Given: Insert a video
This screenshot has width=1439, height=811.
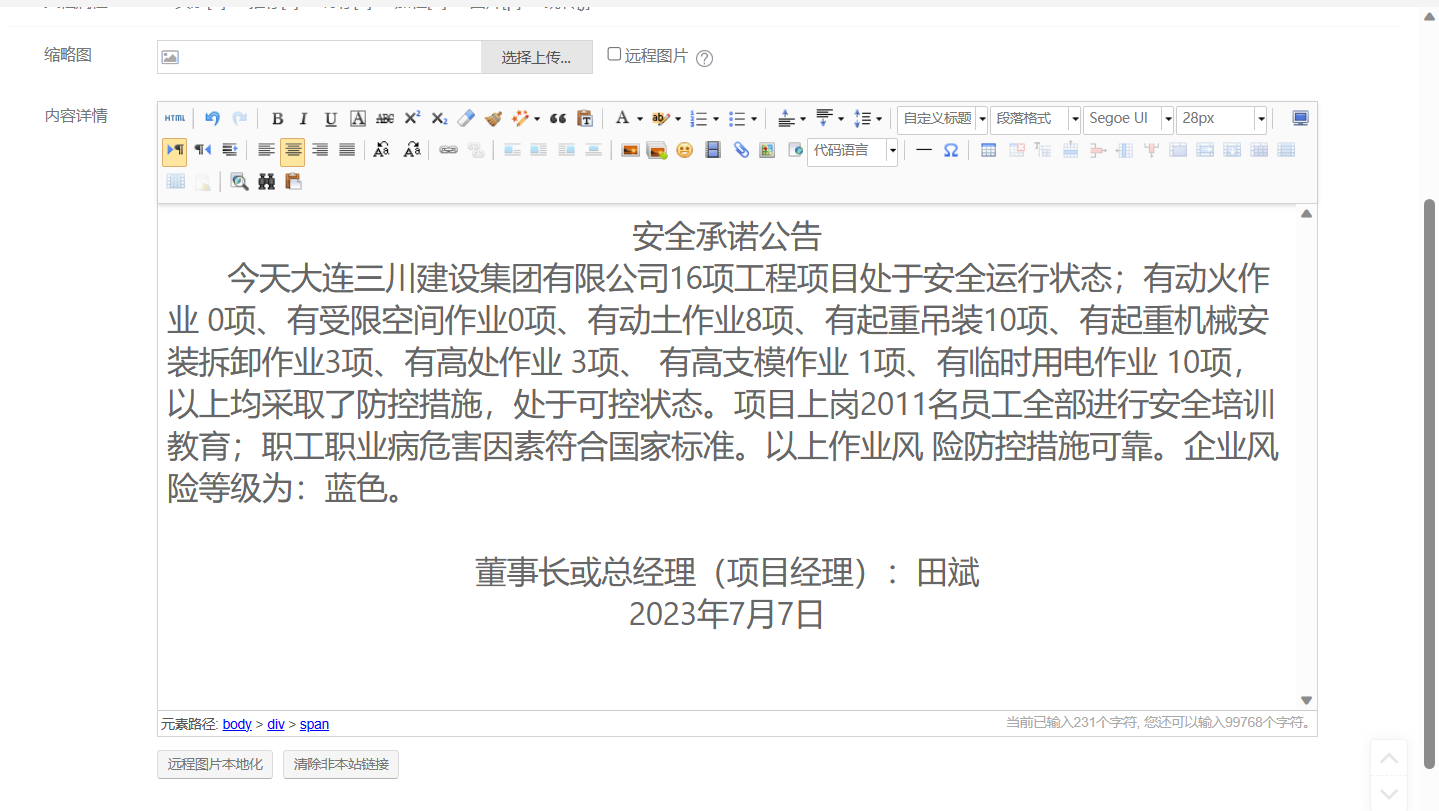Looking at the screenshot, I should (x=713, y=150).
